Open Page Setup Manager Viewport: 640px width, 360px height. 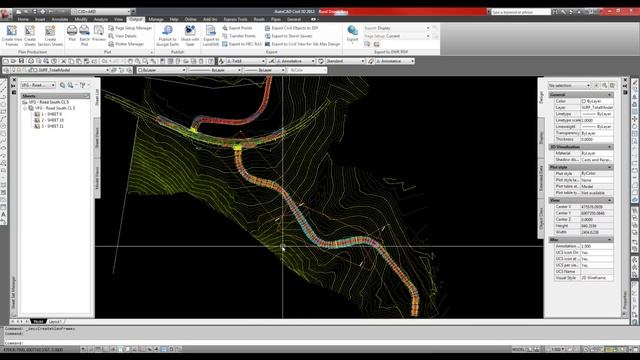(x=130, y=28)
